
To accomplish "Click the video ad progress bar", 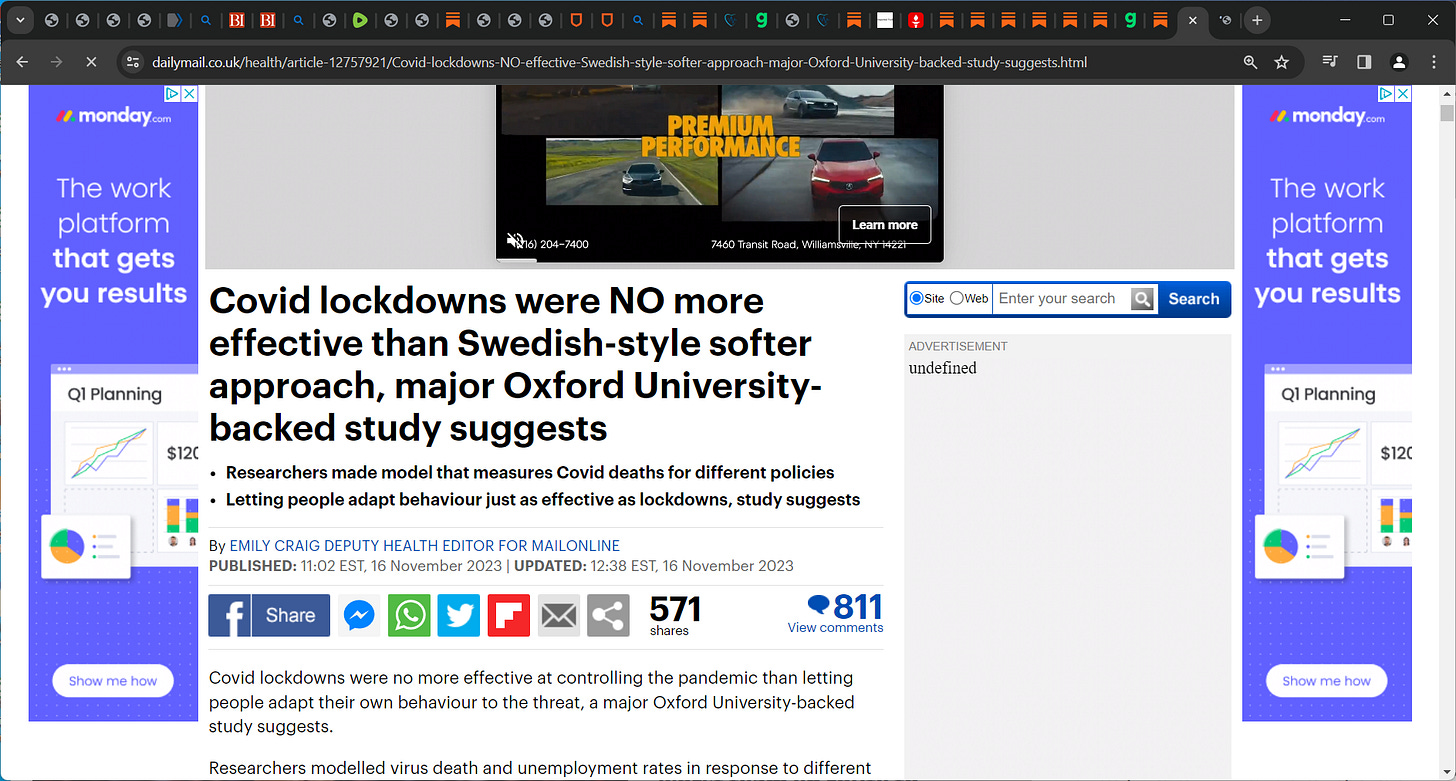I will [720, 260].
